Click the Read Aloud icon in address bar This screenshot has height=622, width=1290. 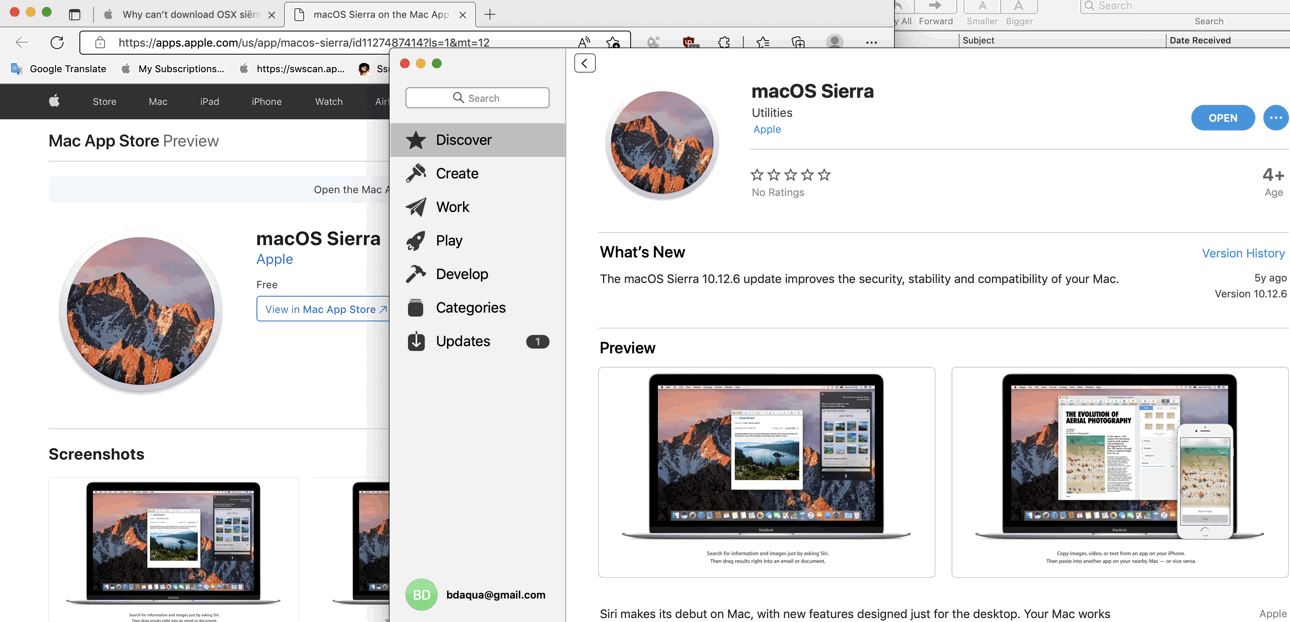pyautogui.click(x=584, y=43)
